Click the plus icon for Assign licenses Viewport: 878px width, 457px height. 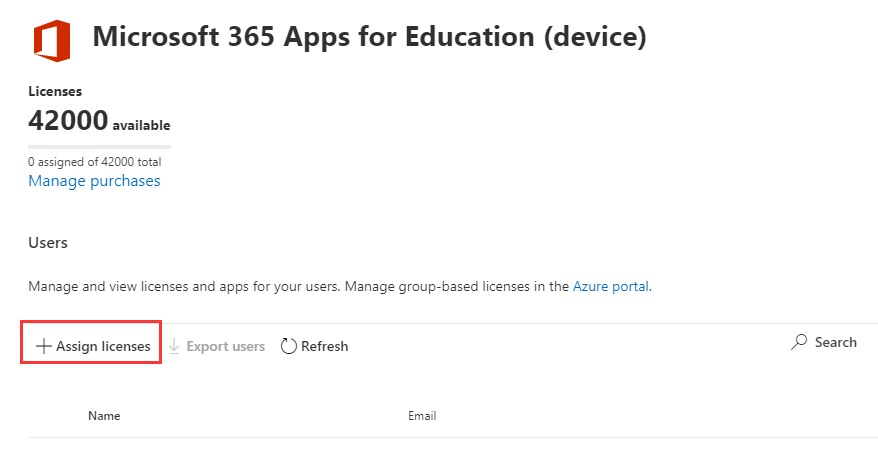click(43, 346)
